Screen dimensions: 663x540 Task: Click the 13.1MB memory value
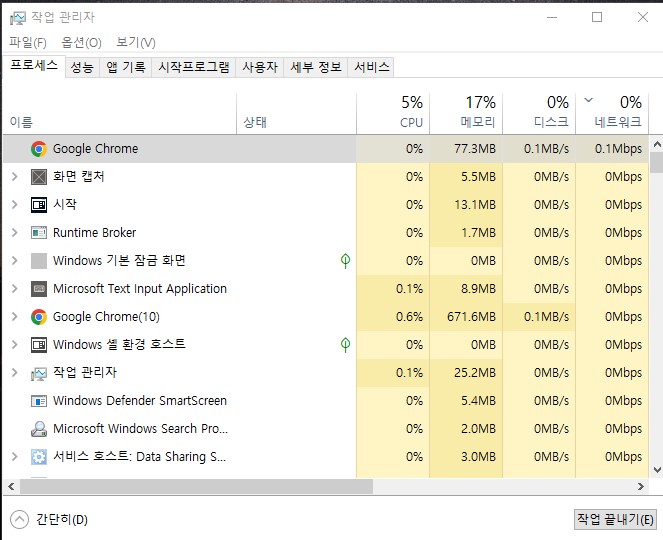(x=475, y=205)
